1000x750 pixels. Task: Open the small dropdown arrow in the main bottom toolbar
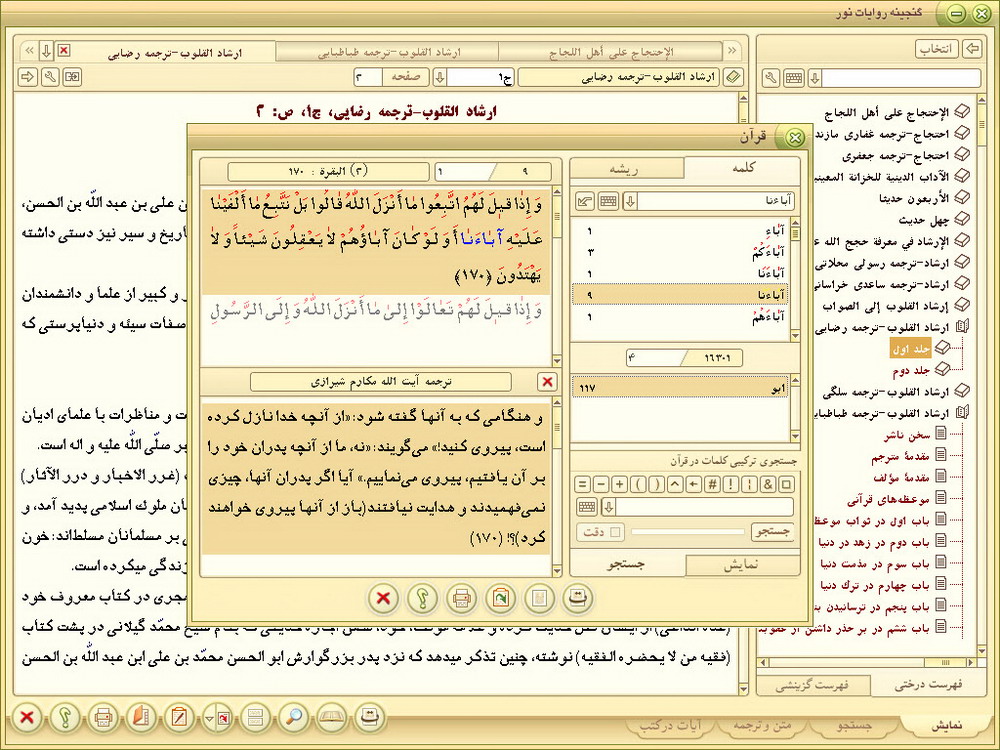coord(209,719)
